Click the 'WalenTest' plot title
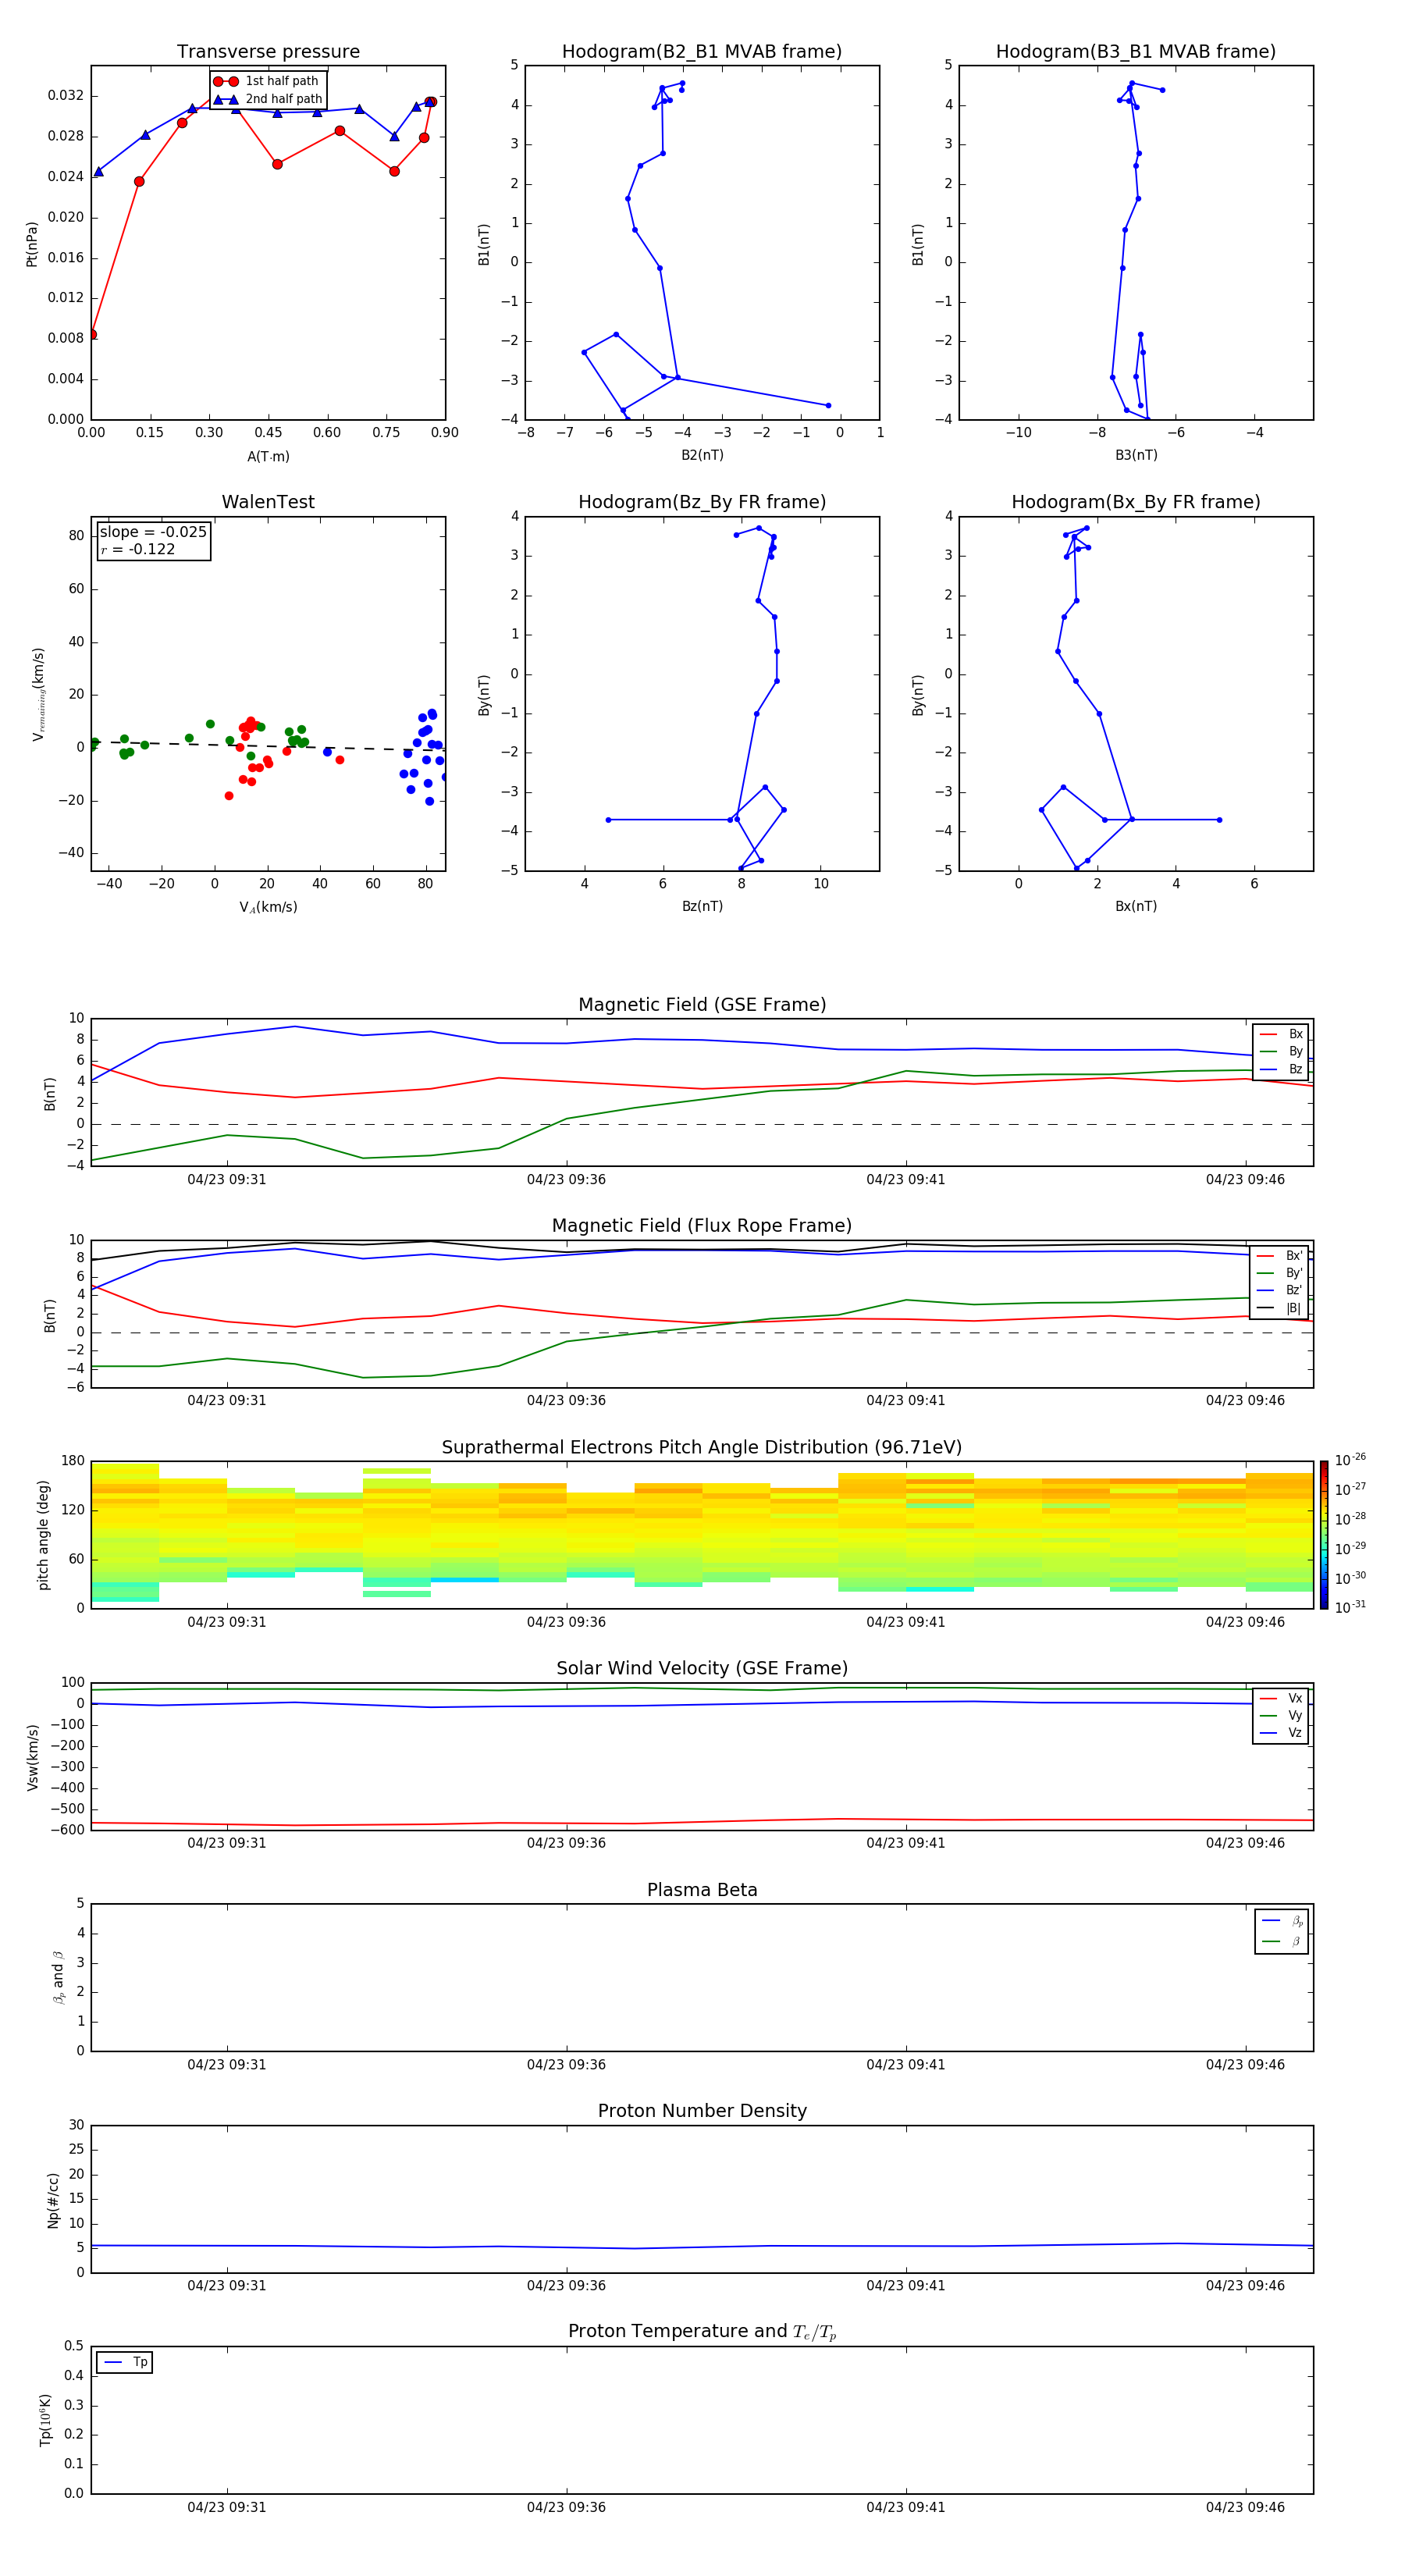Screen dimensions: 1405x2576 pos(268,502)
